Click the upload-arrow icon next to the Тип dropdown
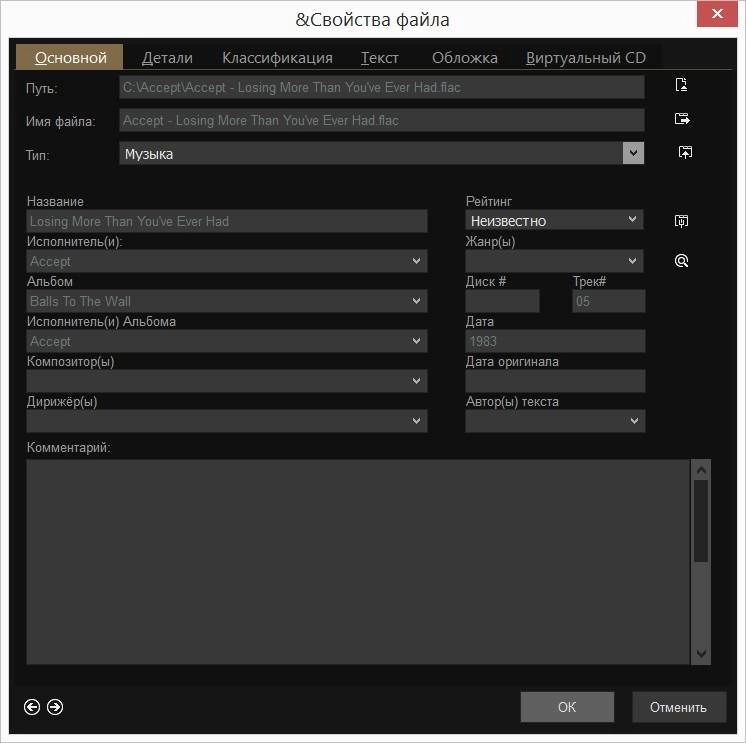 [685, 152]
